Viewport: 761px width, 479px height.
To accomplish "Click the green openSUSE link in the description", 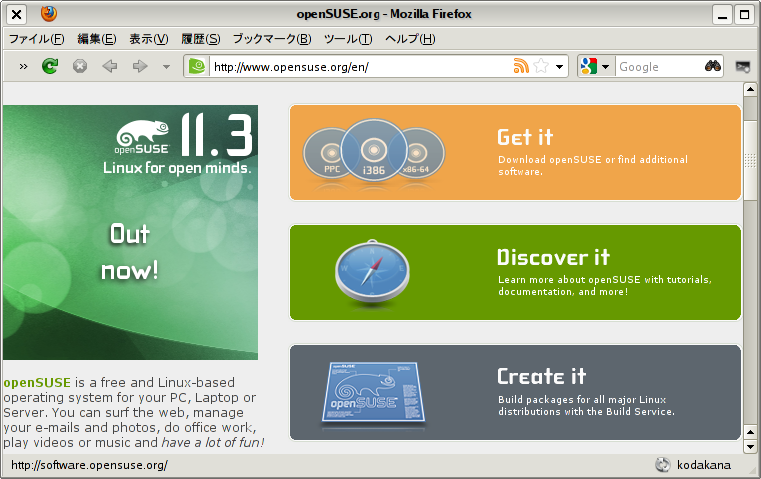I will (x=37, y=382).
